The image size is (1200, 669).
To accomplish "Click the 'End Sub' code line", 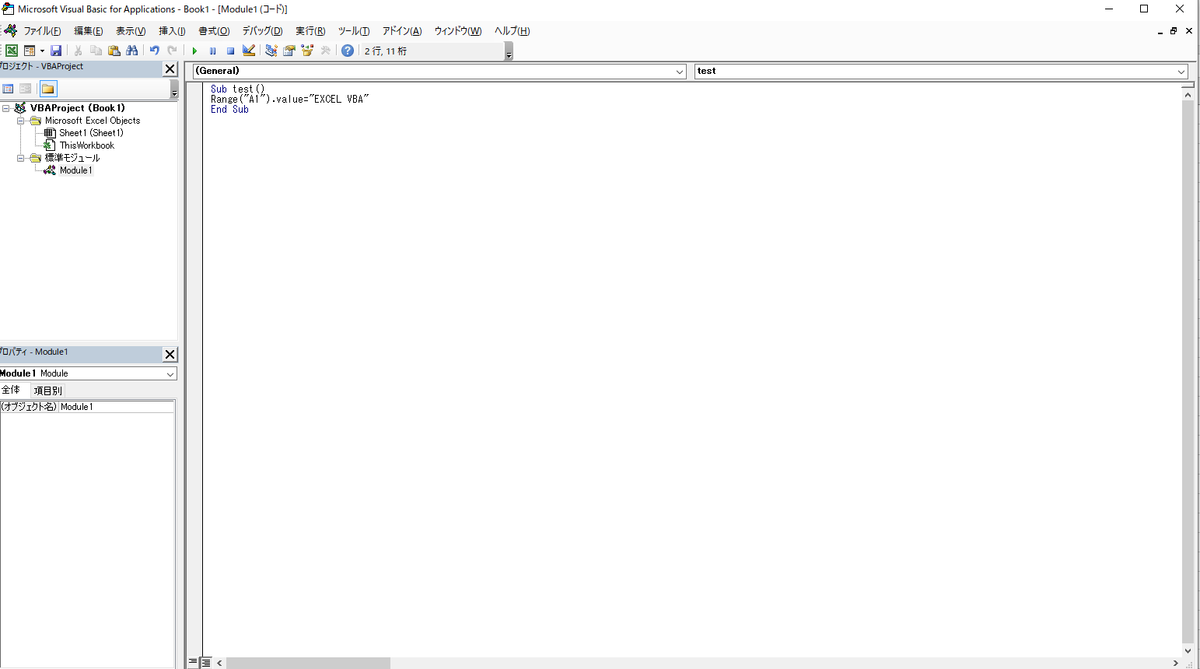I will (230, 110).
